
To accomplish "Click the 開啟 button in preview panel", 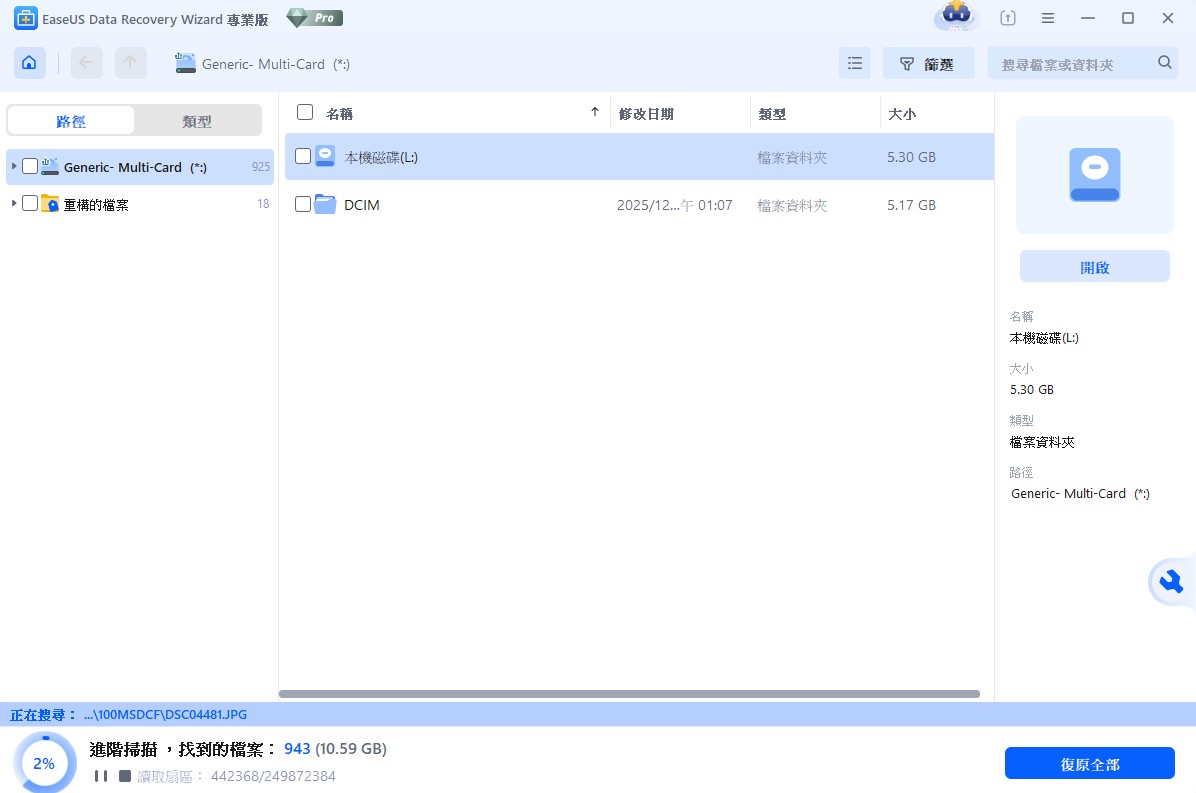I will pyautogui.click(x=1095, y=267).
